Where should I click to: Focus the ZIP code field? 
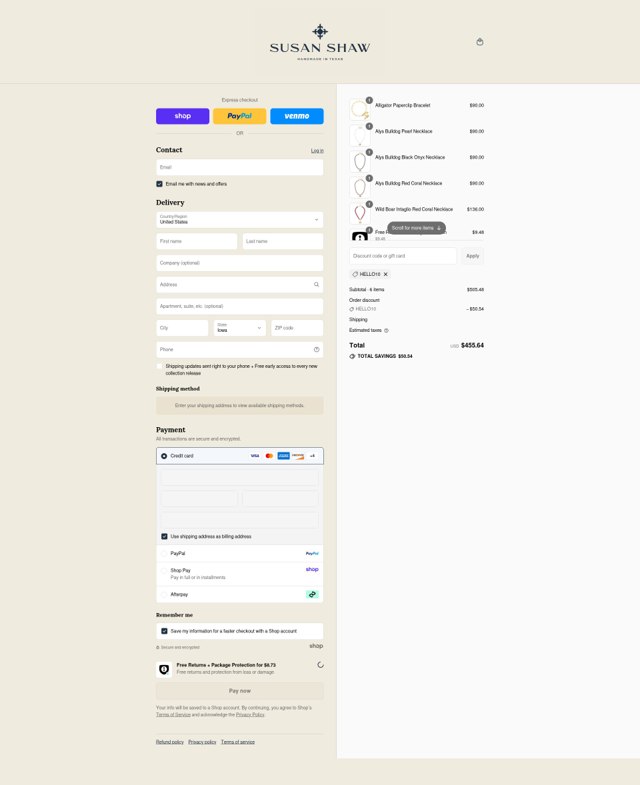[x=297, y=328]
